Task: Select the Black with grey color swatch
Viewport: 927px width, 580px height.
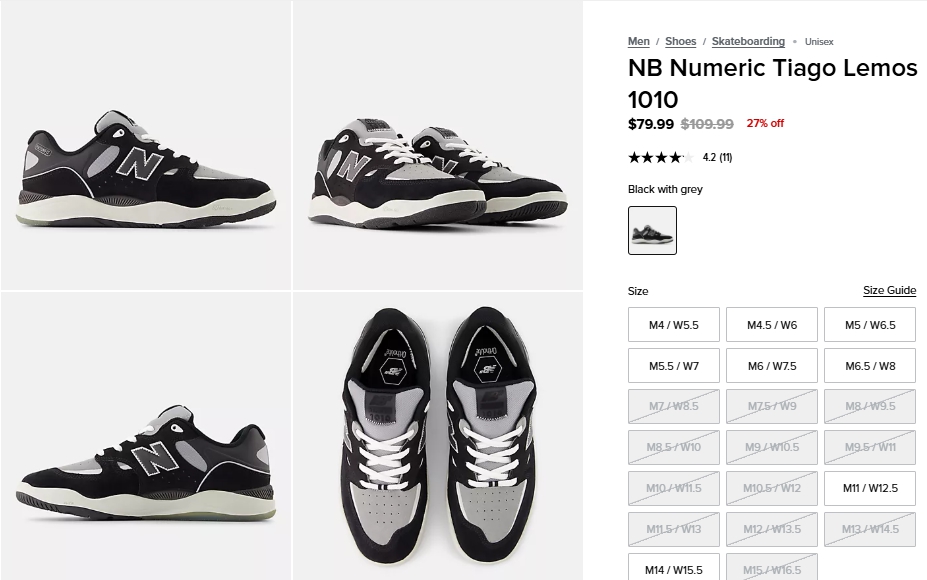Action: pos(652,230)
